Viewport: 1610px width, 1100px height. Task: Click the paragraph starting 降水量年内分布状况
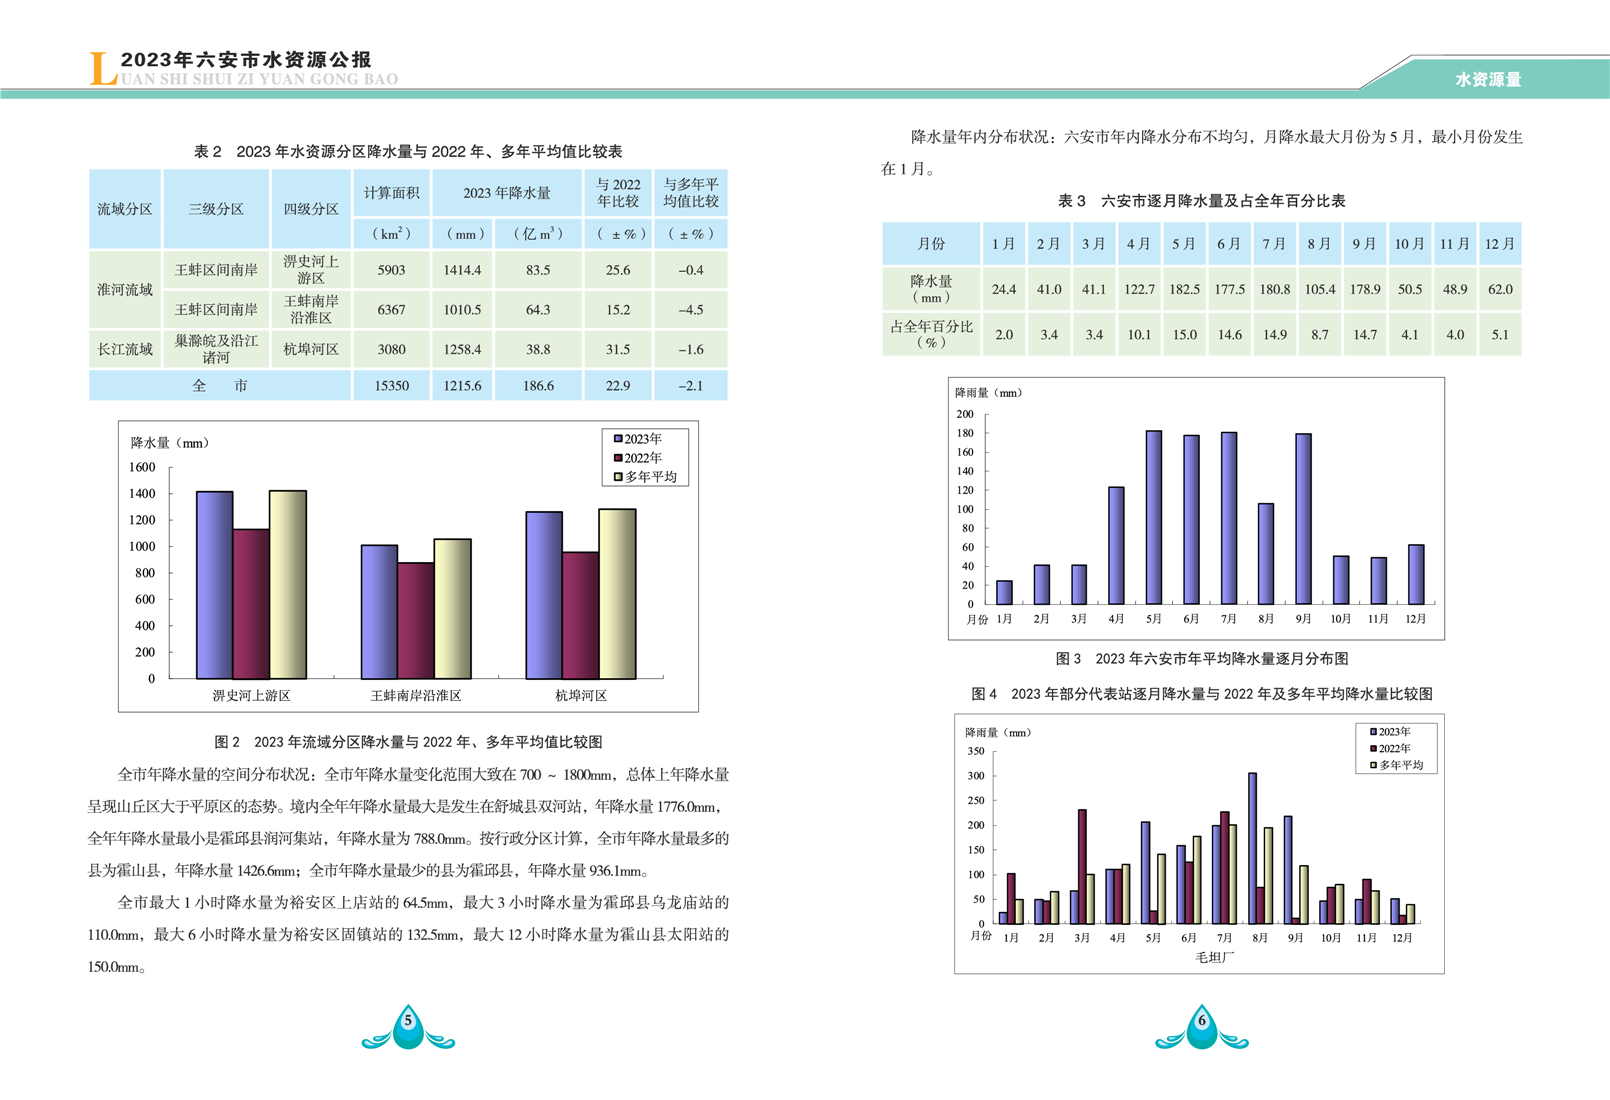coord(1201,153)
